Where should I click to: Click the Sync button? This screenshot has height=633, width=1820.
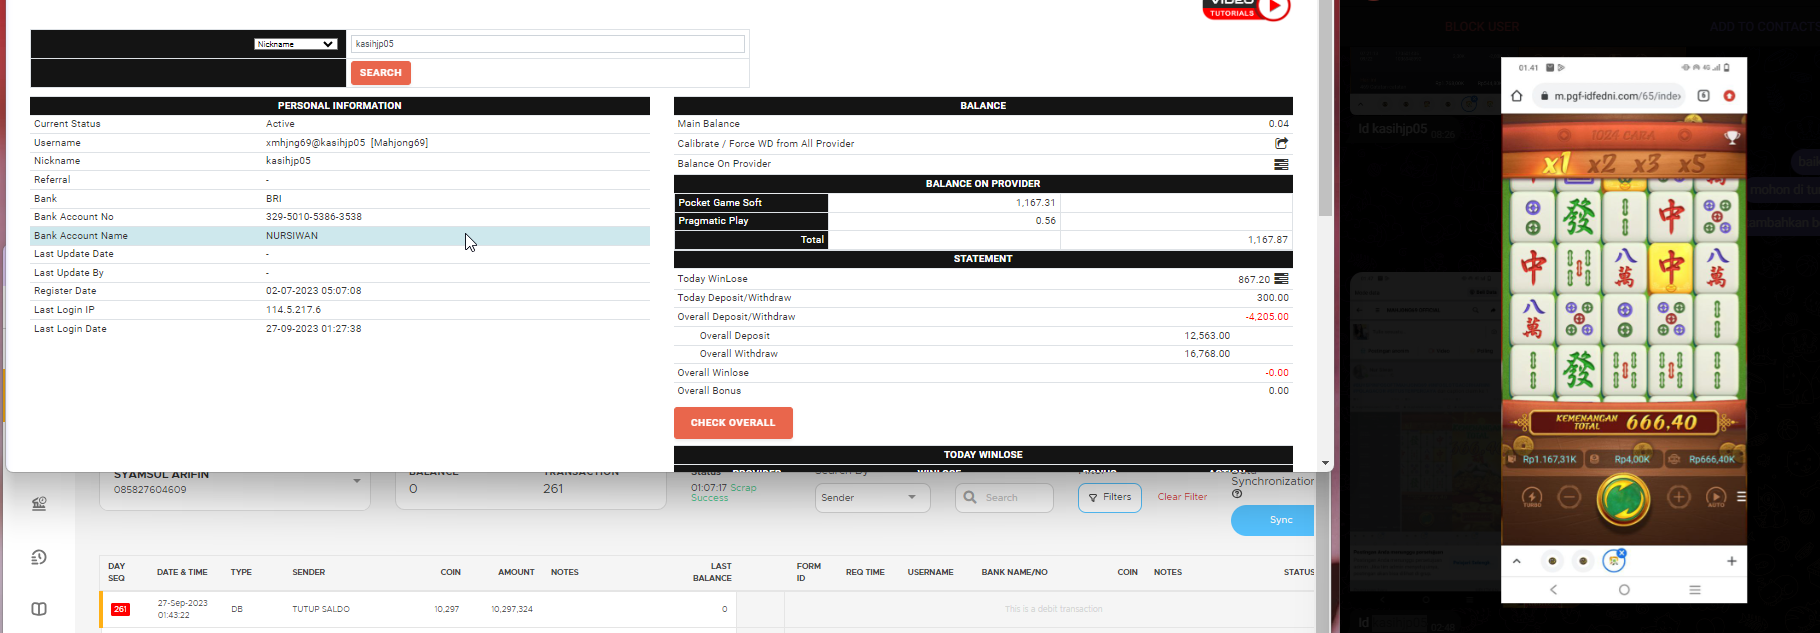pos(1273,520)
